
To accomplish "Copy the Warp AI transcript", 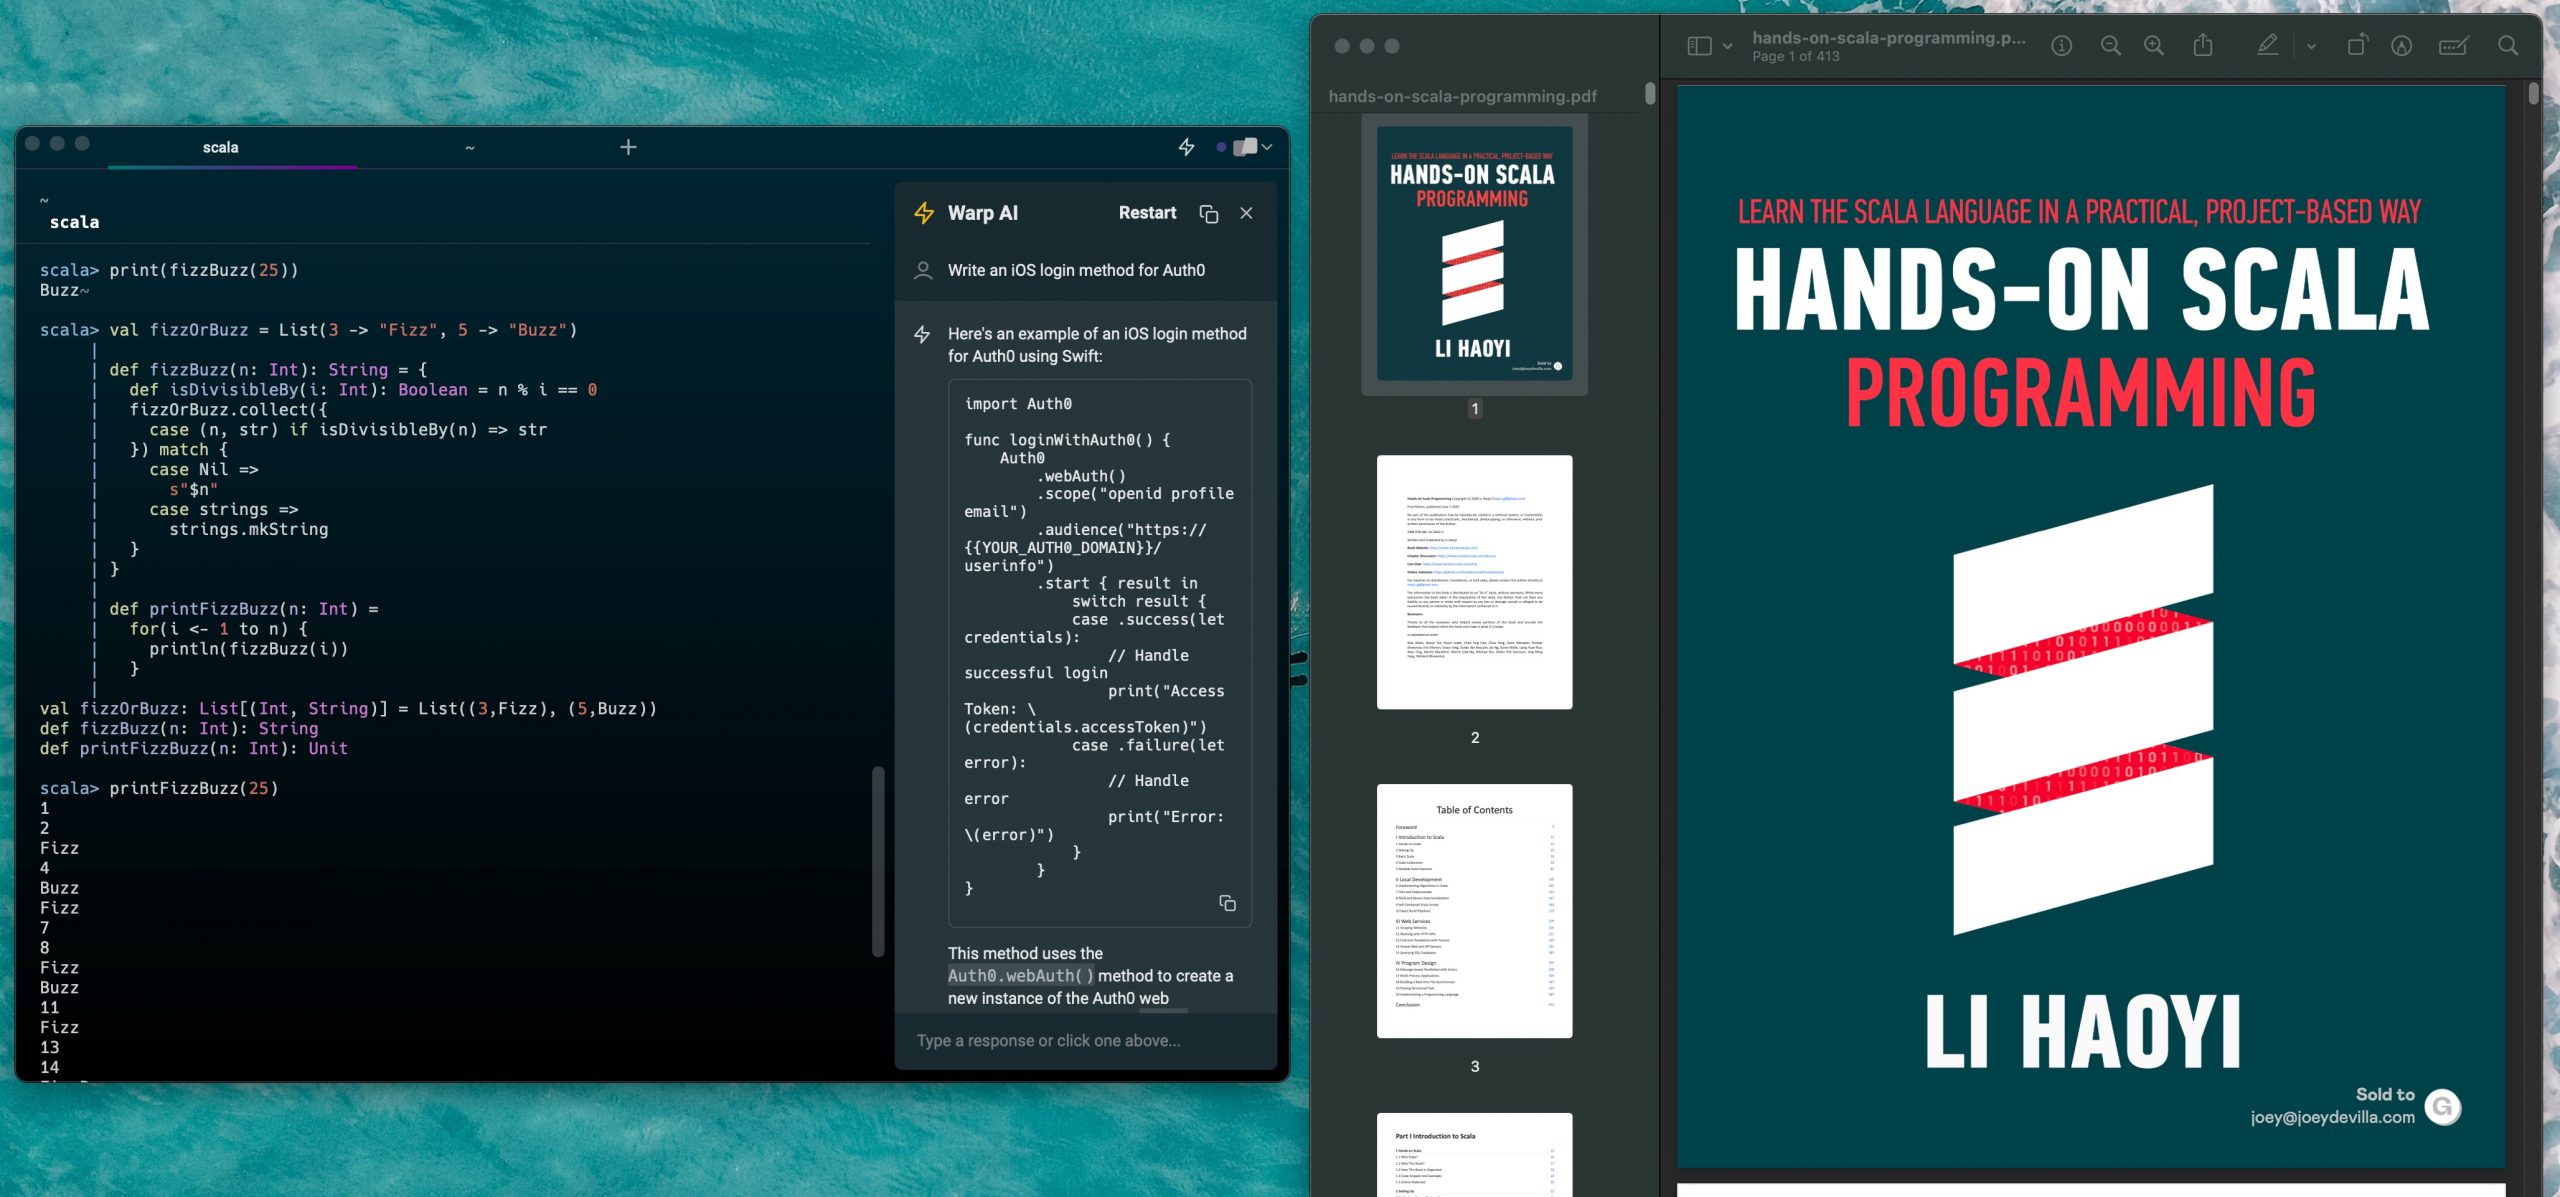I will [1208, 214].
